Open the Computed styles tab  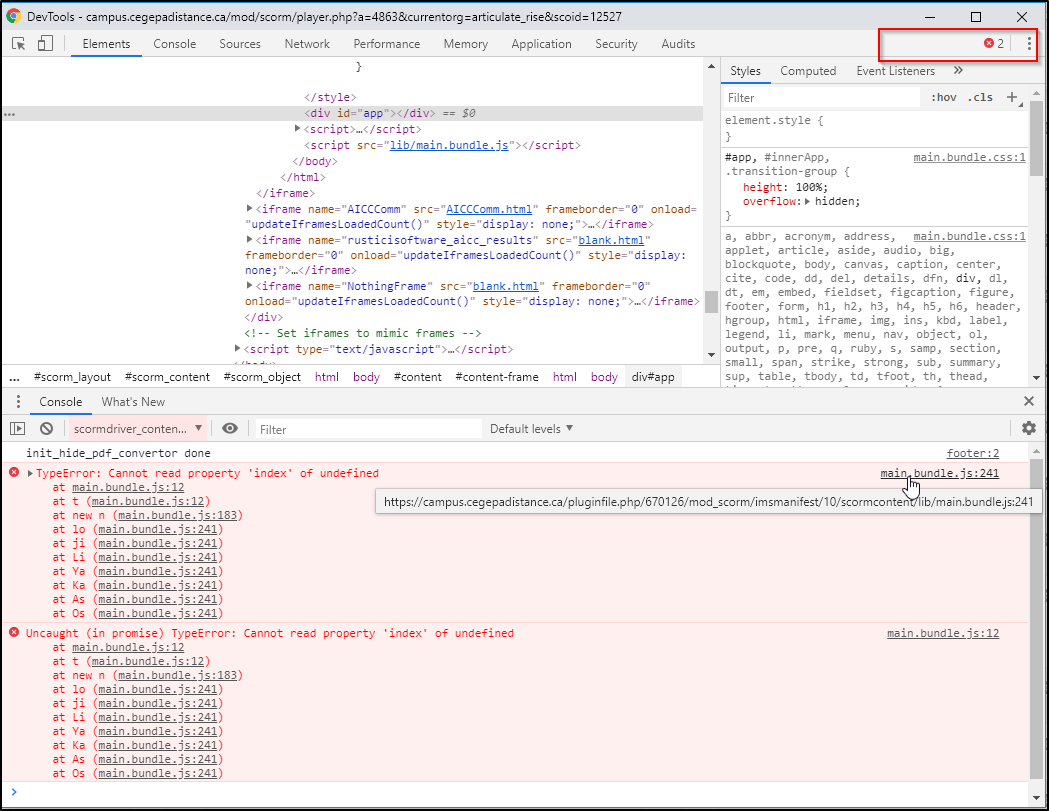pyautogui.click(x=808, y=71)
